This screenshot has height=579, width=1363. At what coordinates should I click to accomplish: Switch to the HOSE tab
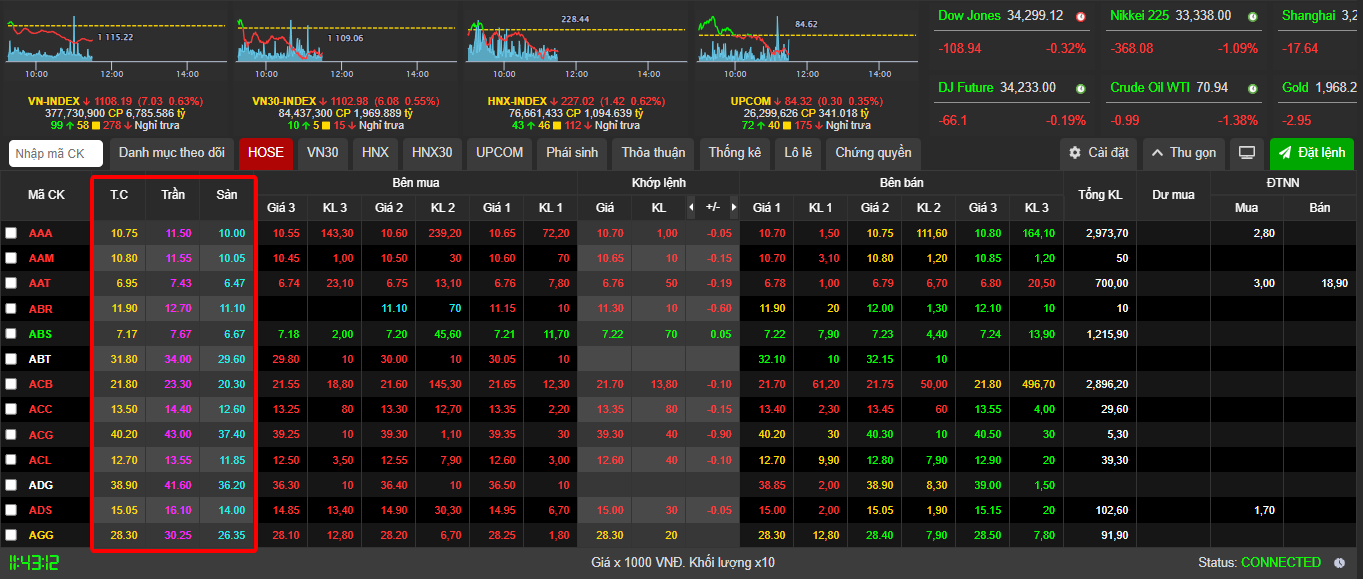pyautogui.click(x=266, y=153)
